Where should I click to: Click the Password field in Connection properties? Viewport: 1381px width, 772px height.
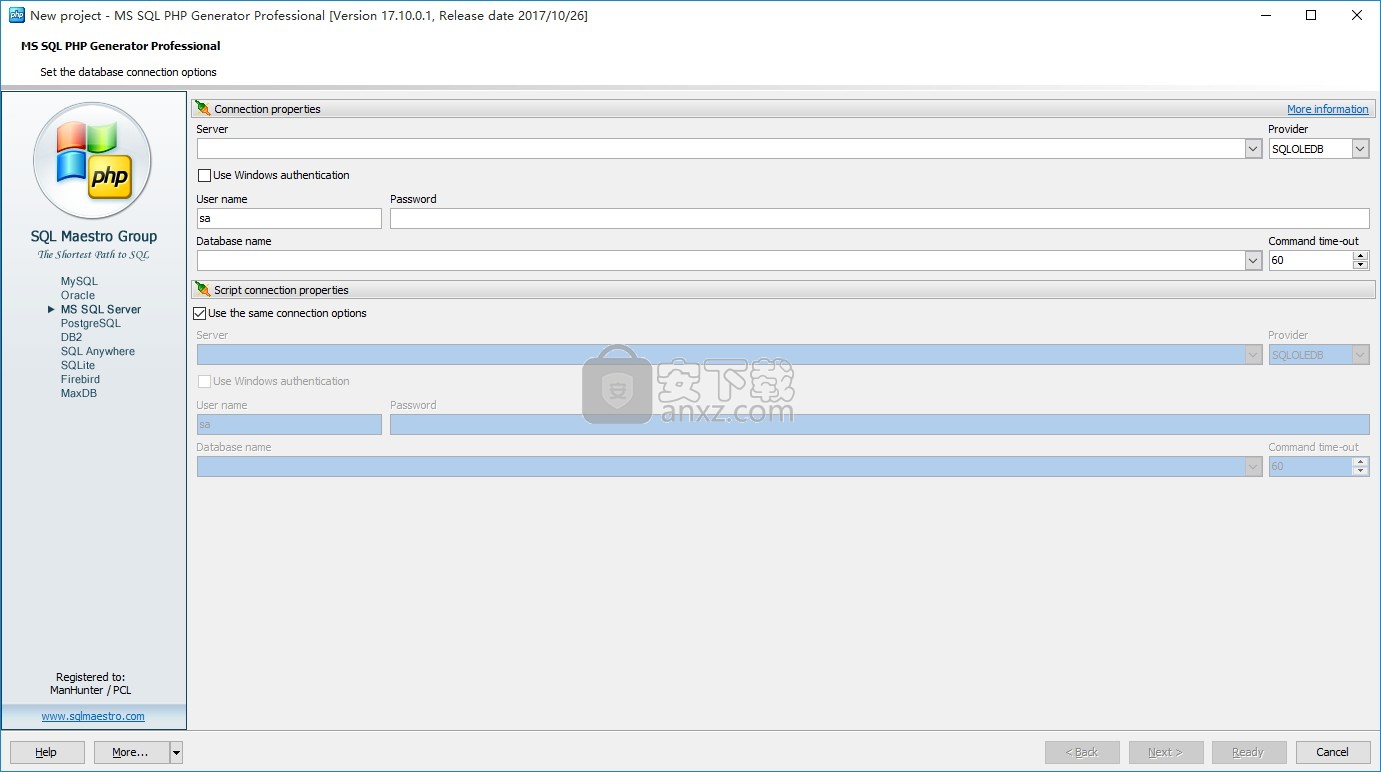pos(880,219)
